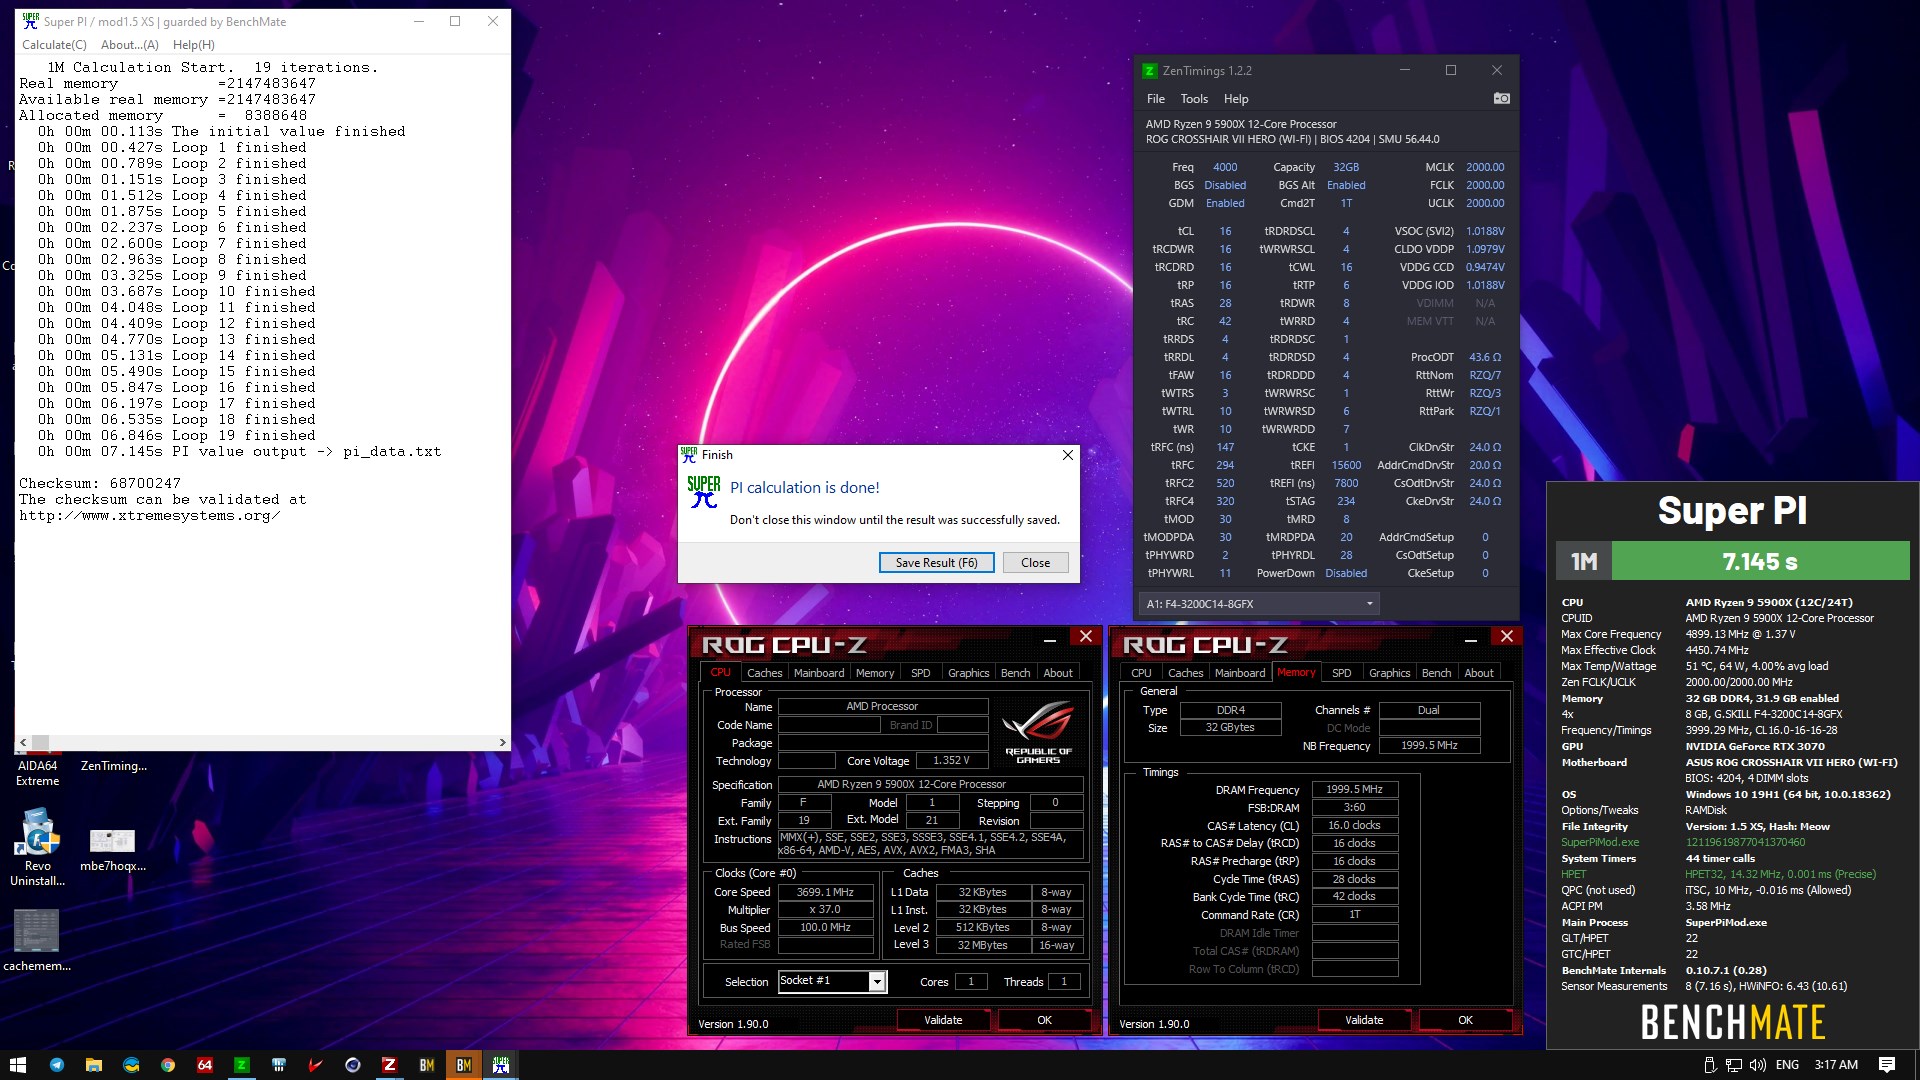Open the Edge-like browser taskbar icon
This screenshot has height=1080, width=1920.
131,1065
